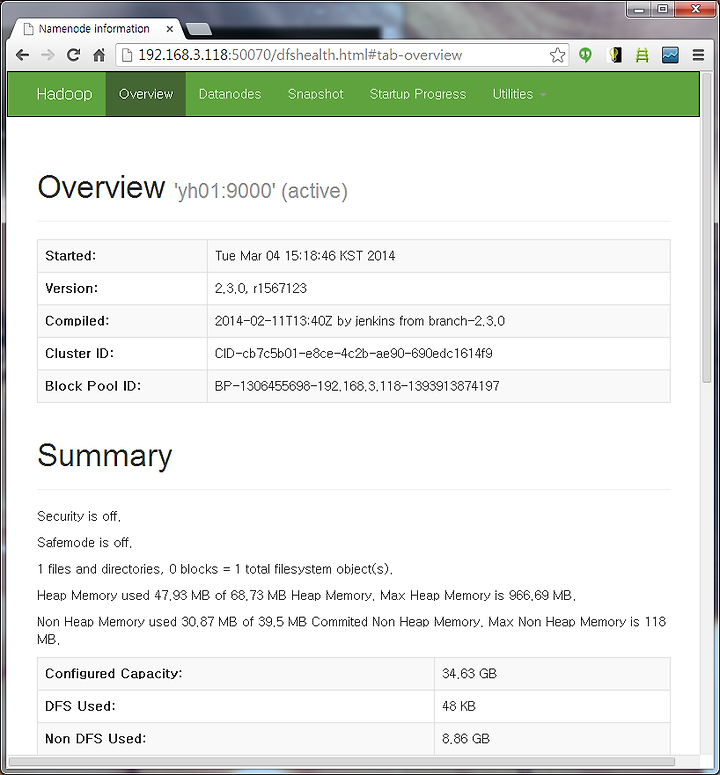Open the green ladder extension icon

click(642, 55)
